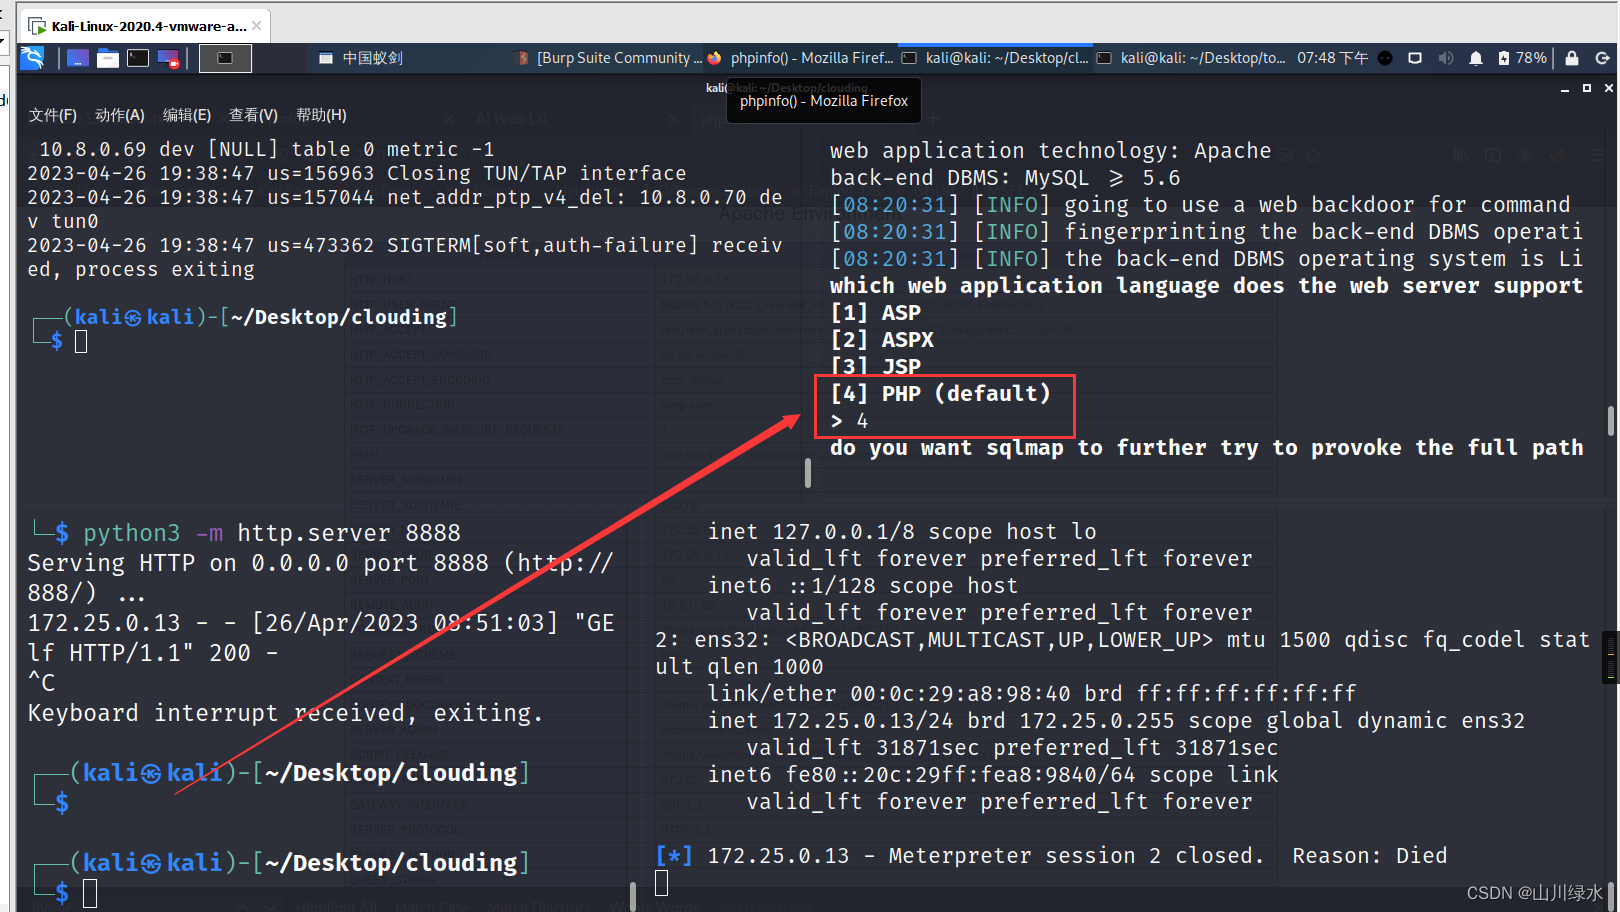
Task: Click the volume speaker tray icon
Action: click(1446, 58)
